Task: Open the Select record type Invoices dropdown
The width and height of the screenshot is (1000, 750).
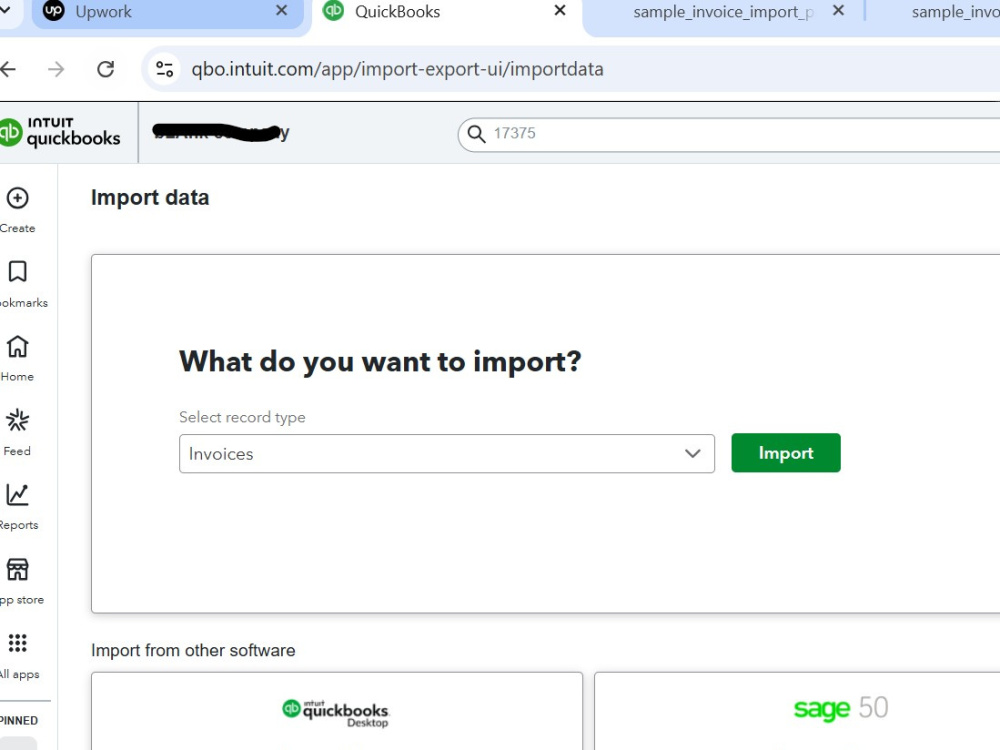Action: [446, 453]
